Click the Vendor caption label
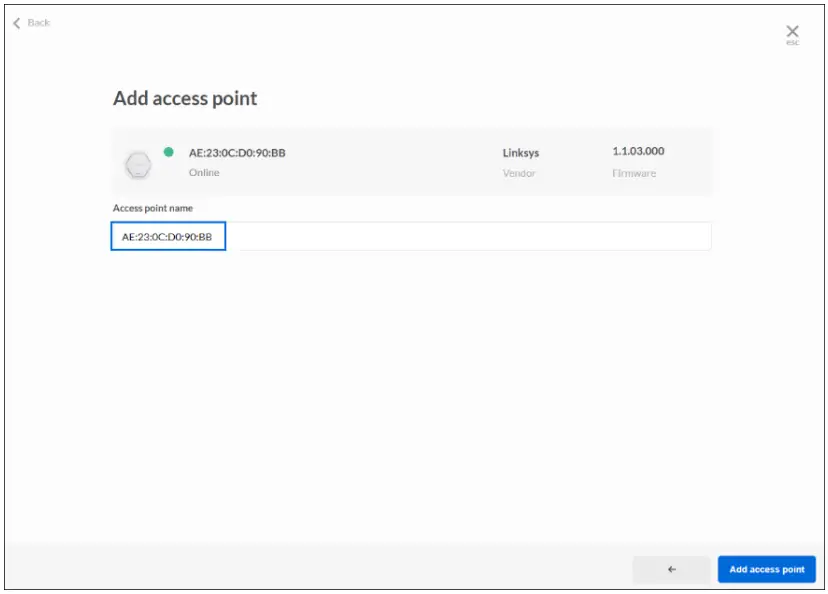The image size is (828, 594). coord(519,173)
